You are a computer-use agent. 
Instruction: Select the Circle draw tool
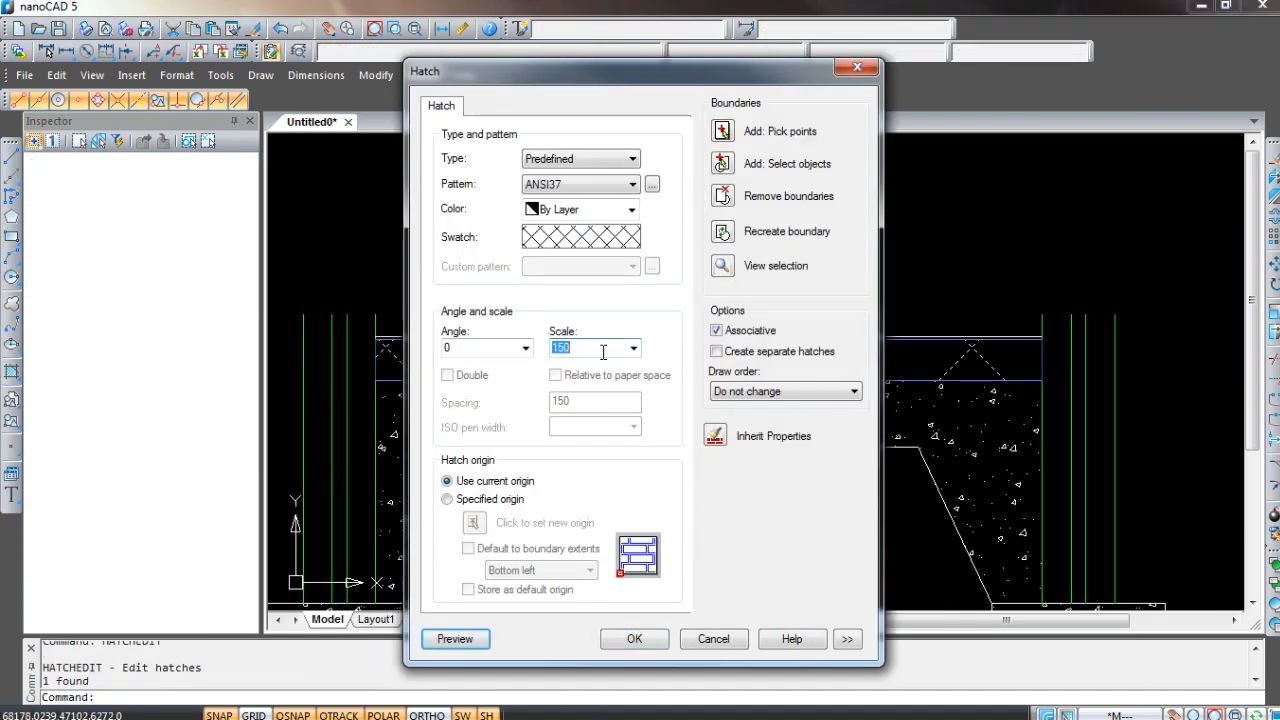point(11,278)
